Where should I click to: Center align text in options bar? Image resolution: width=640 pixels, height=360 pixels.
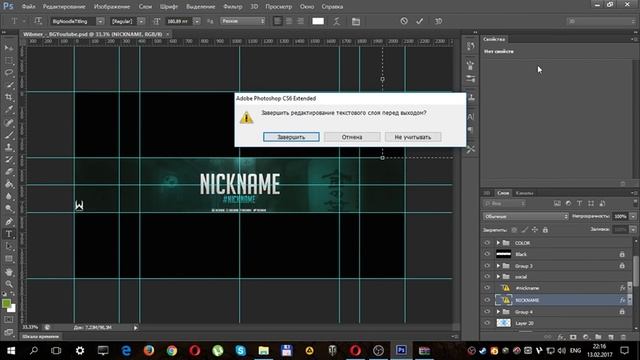(x=289, y=21)
